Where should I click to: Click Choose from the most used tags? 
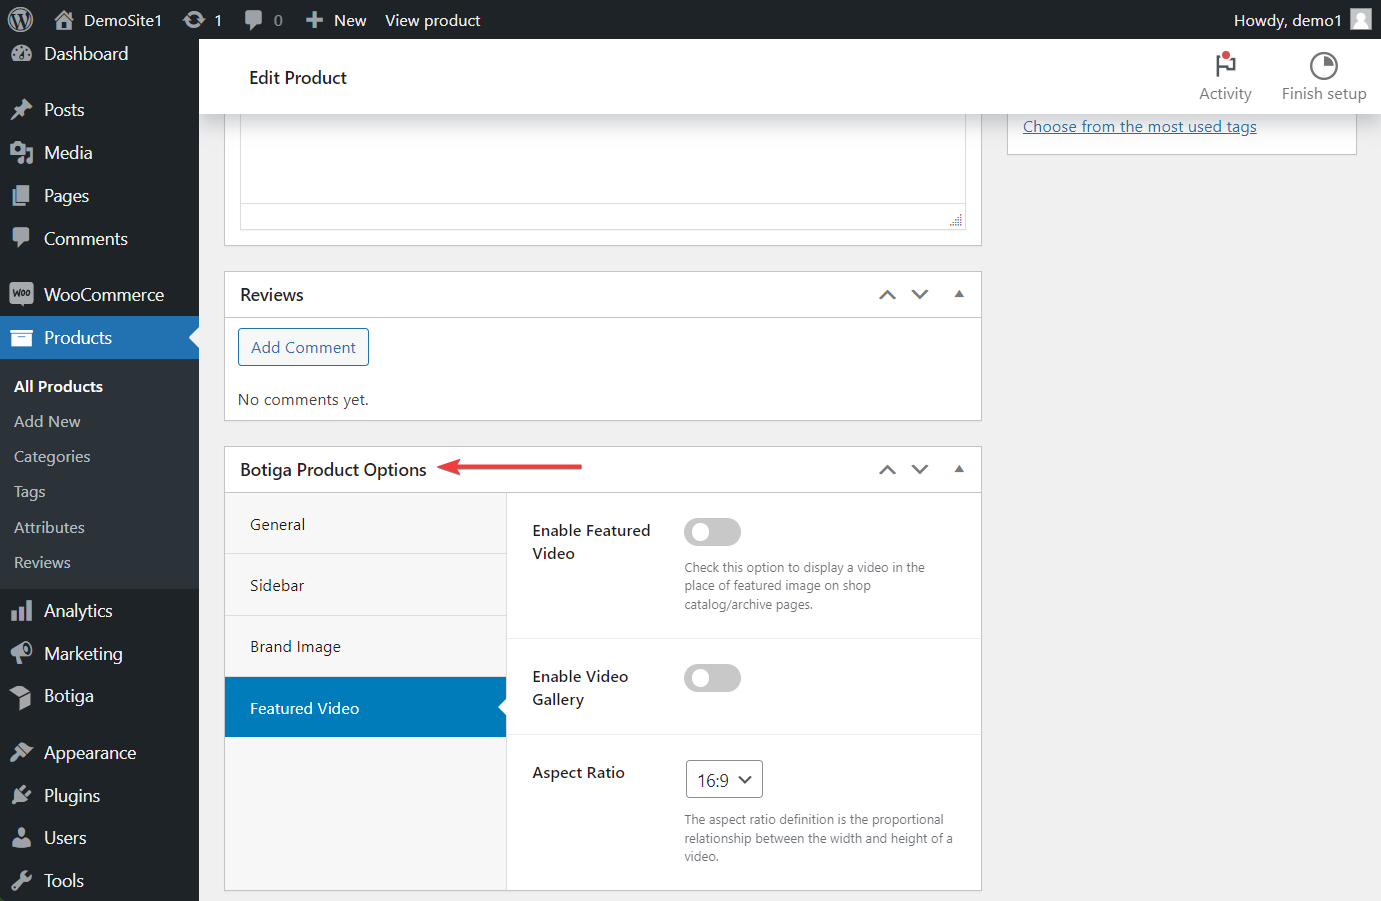(x=1139, y=126)
